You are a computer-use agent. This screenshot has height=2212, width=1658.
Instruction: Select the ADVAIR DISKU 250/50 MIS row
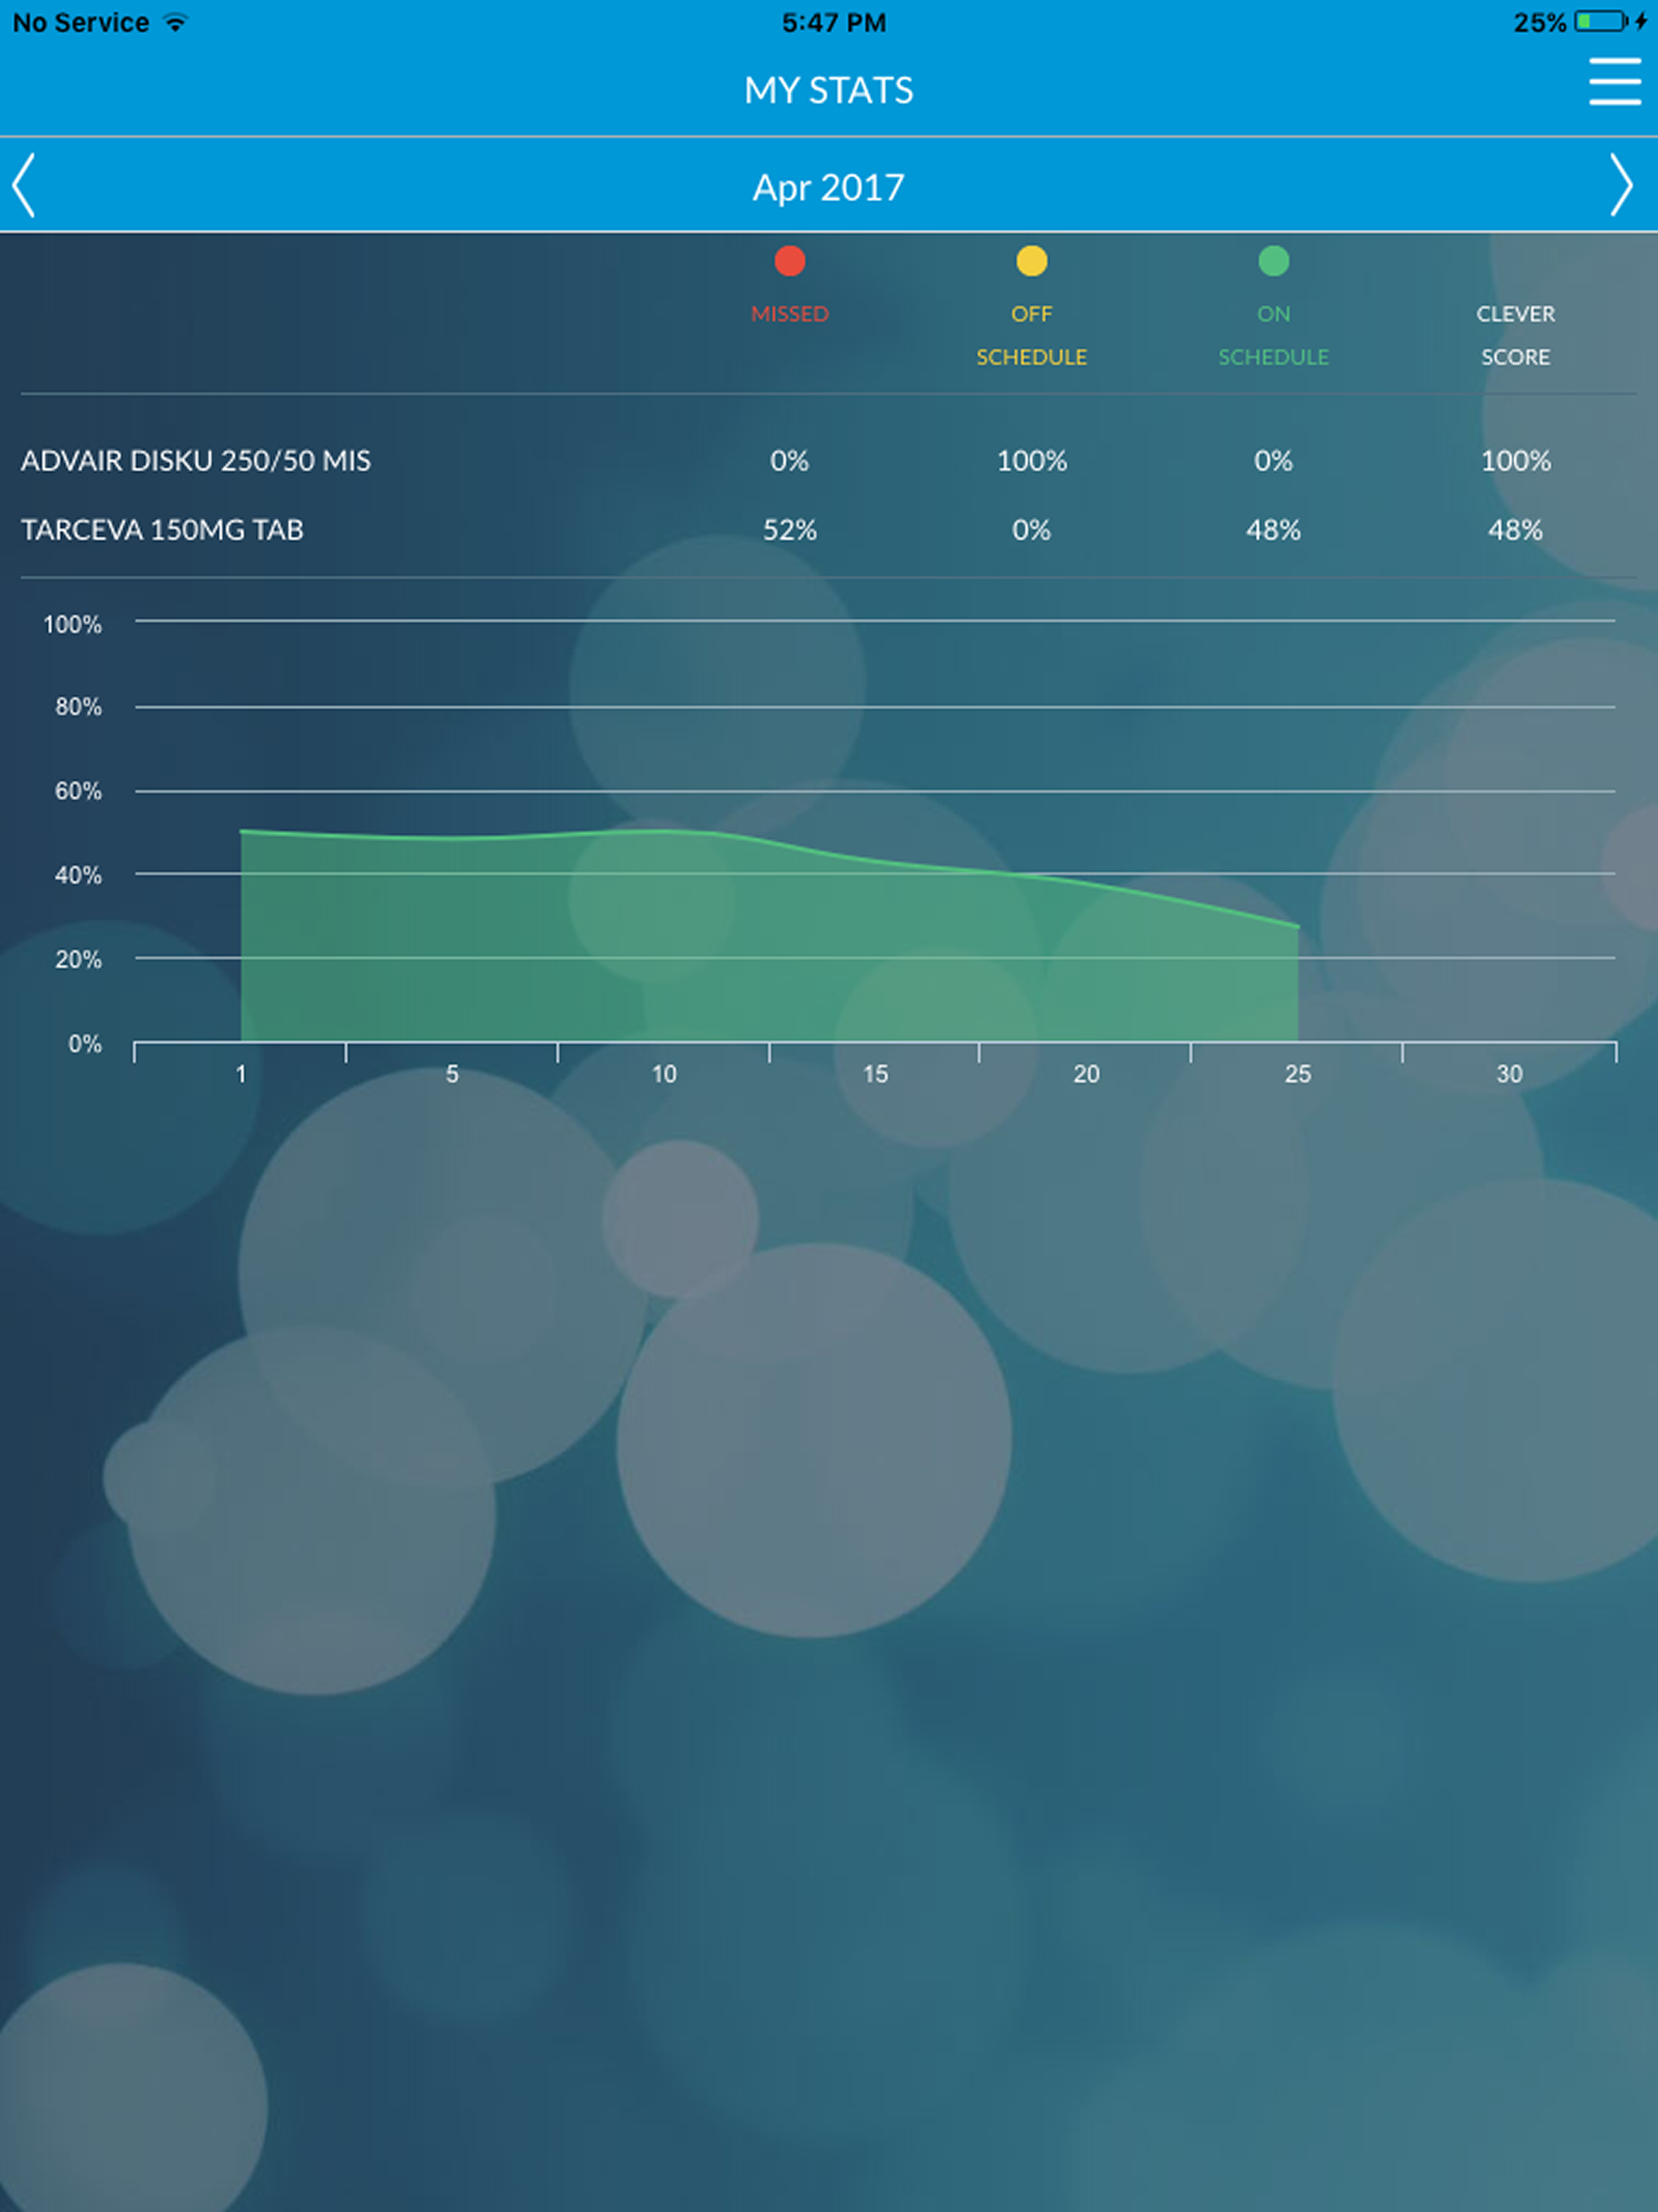828,461
